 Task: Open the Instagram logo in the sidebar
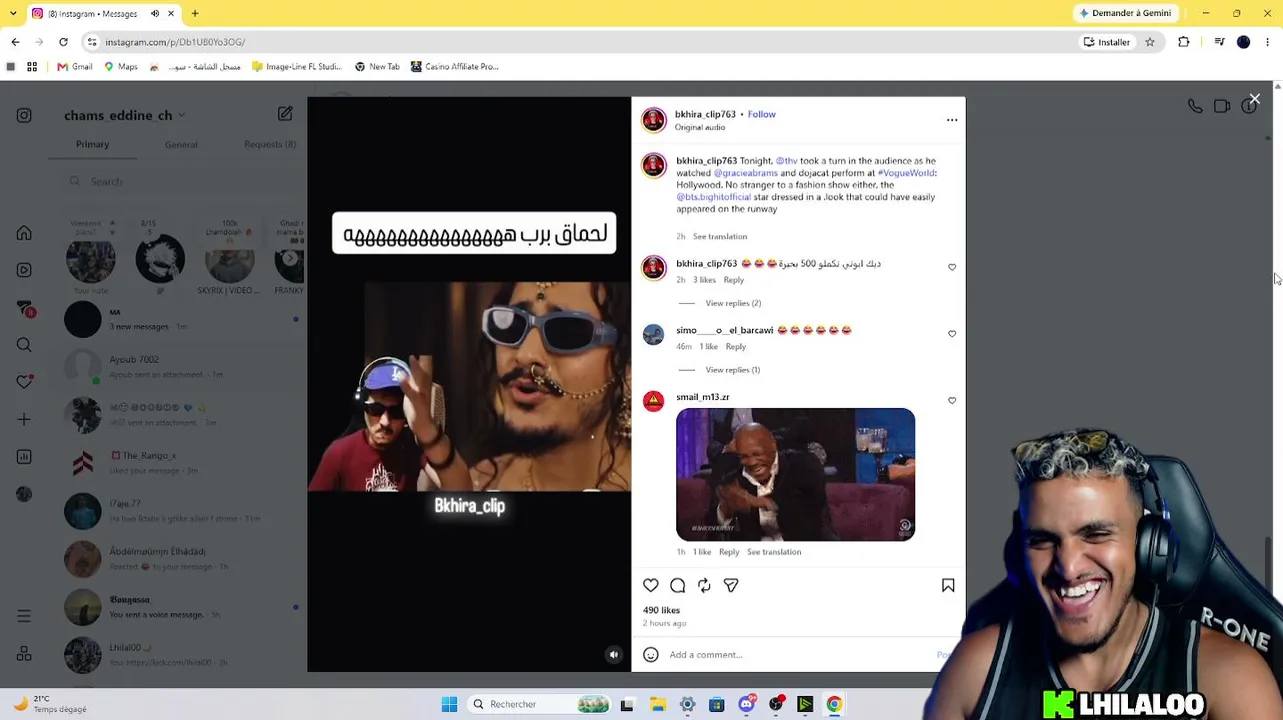tap(24, 116)
